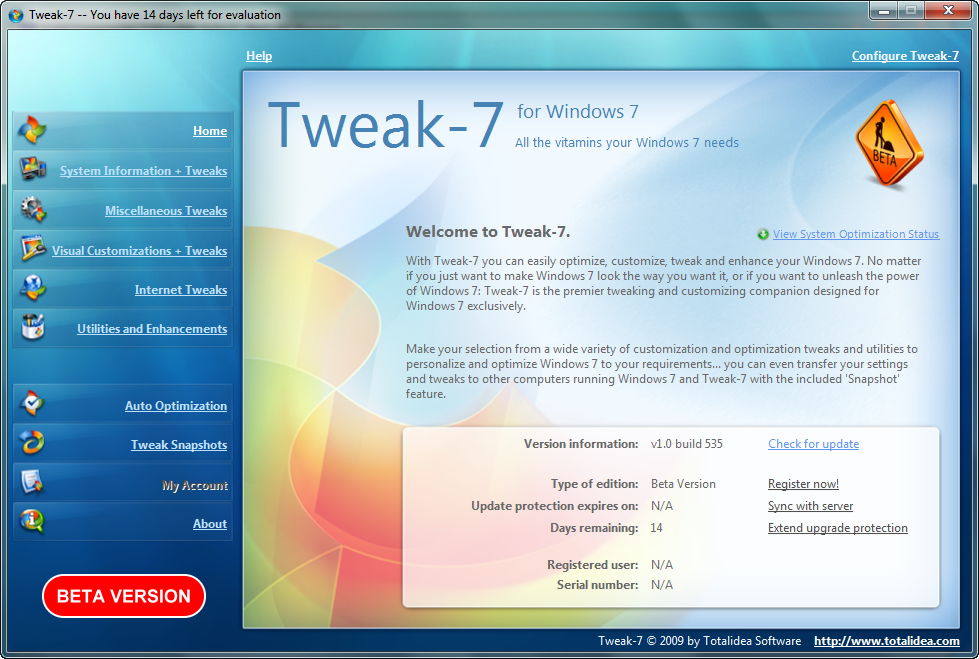Screen dimensions: 979x659
Task: Open the Home section
Action: (210, 131)
